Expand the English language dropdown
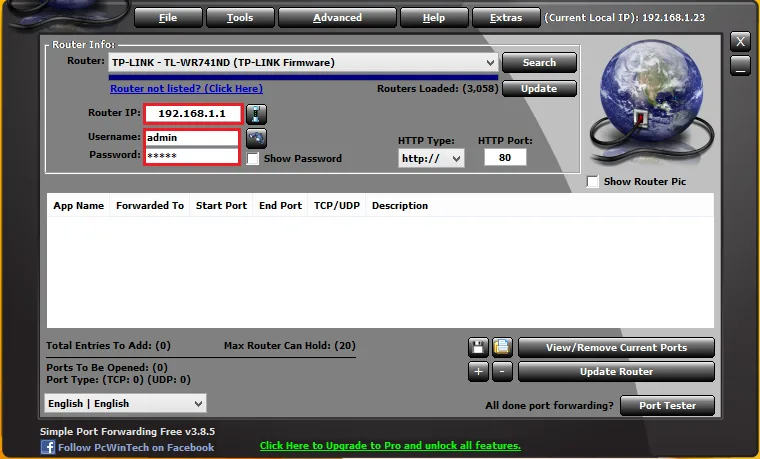Viewport: 760px width, 459px height. (x=125, y=403)
